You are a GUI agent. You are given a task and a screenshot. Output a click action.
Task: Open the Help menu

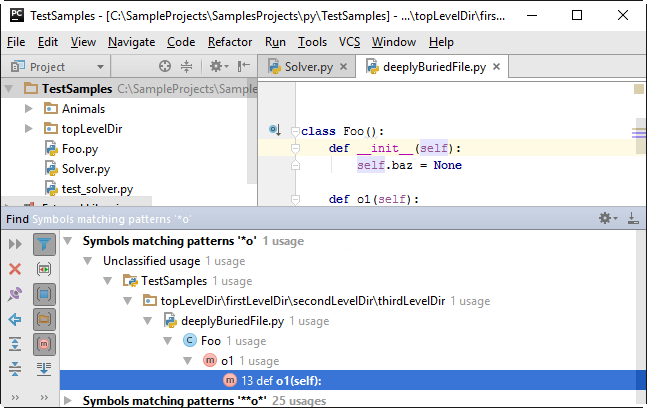(x=441, y=42)
